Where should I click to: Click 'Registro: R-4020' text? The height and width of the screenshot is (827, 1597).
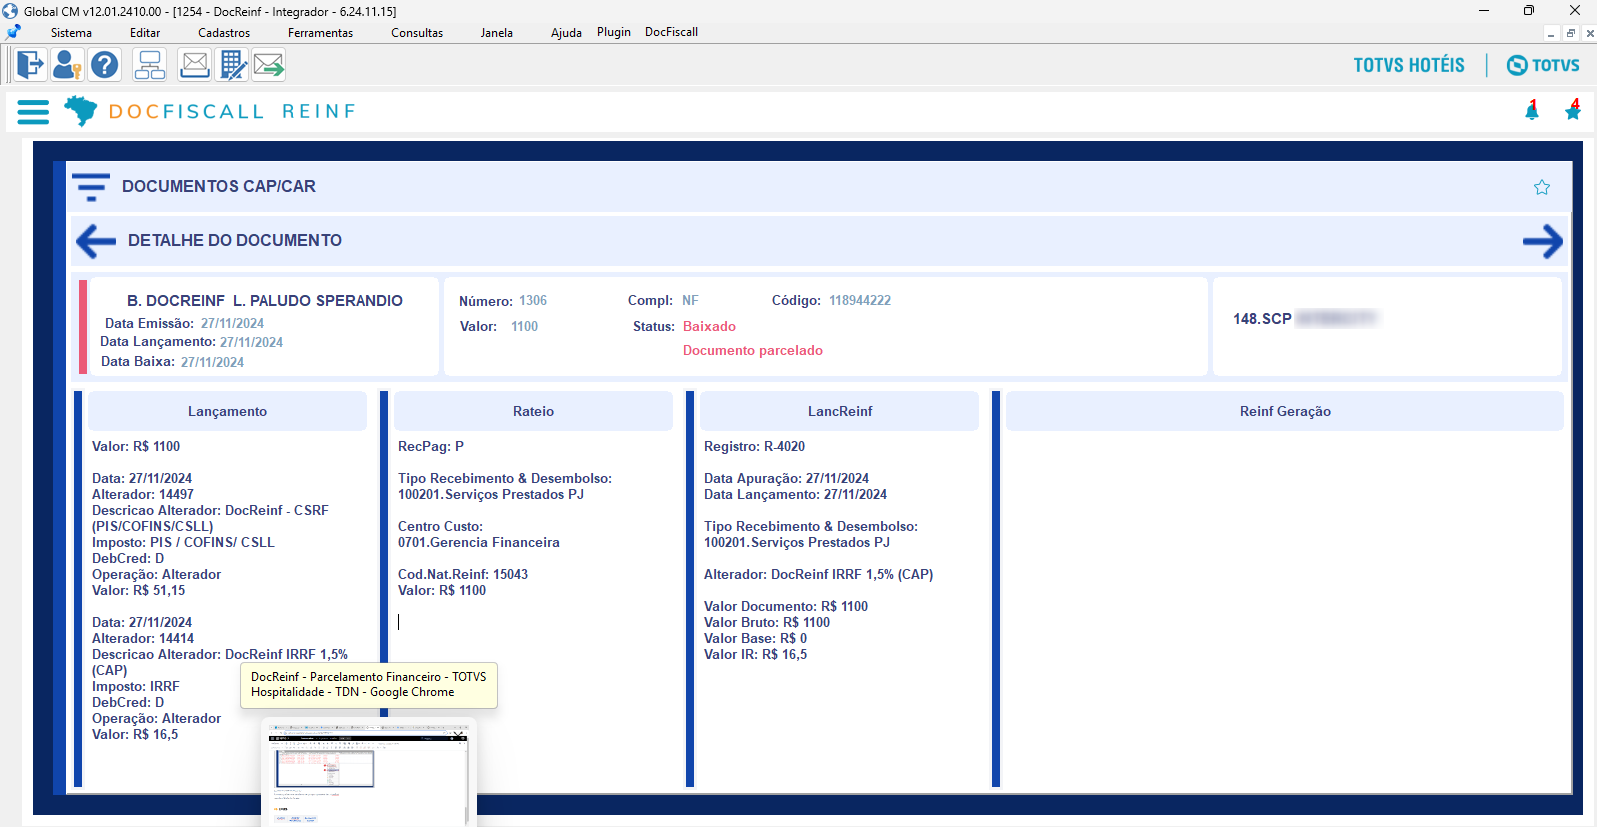(754, 447)
